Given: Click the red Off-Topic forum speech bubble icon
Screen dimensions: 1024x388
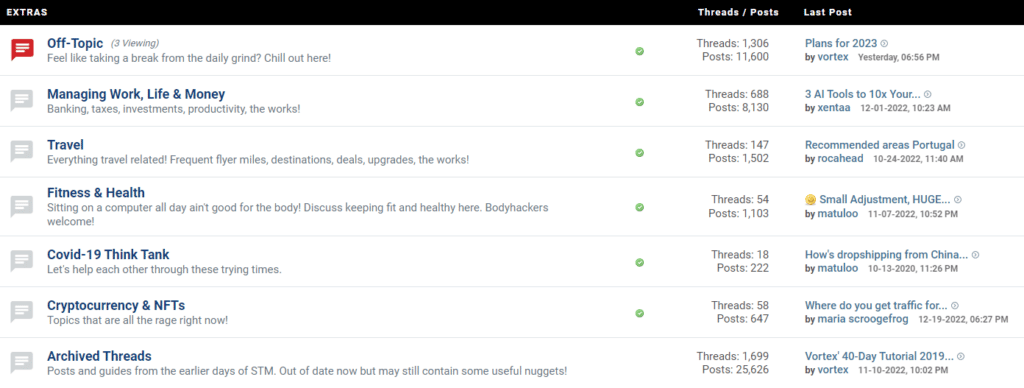Looking at the screenshot, I should point(22,50).
